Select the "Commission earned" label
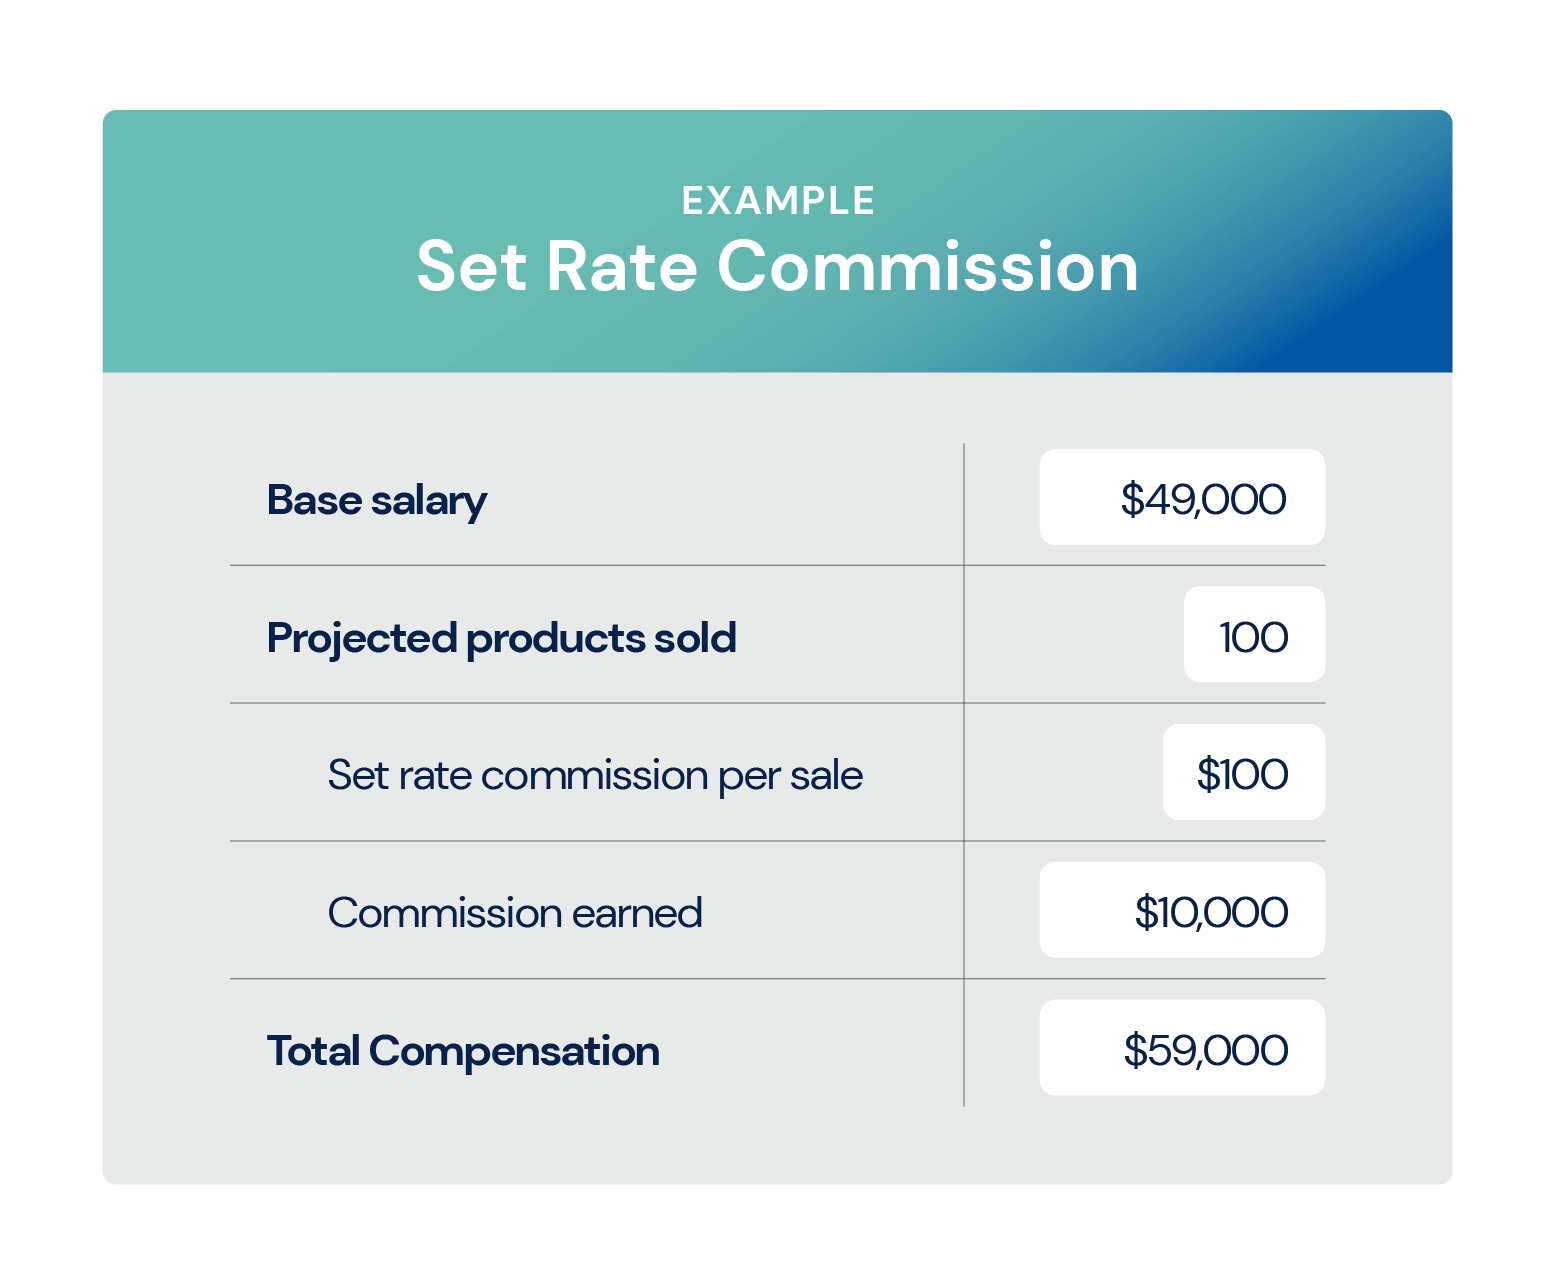 click(x=515, y=913)
